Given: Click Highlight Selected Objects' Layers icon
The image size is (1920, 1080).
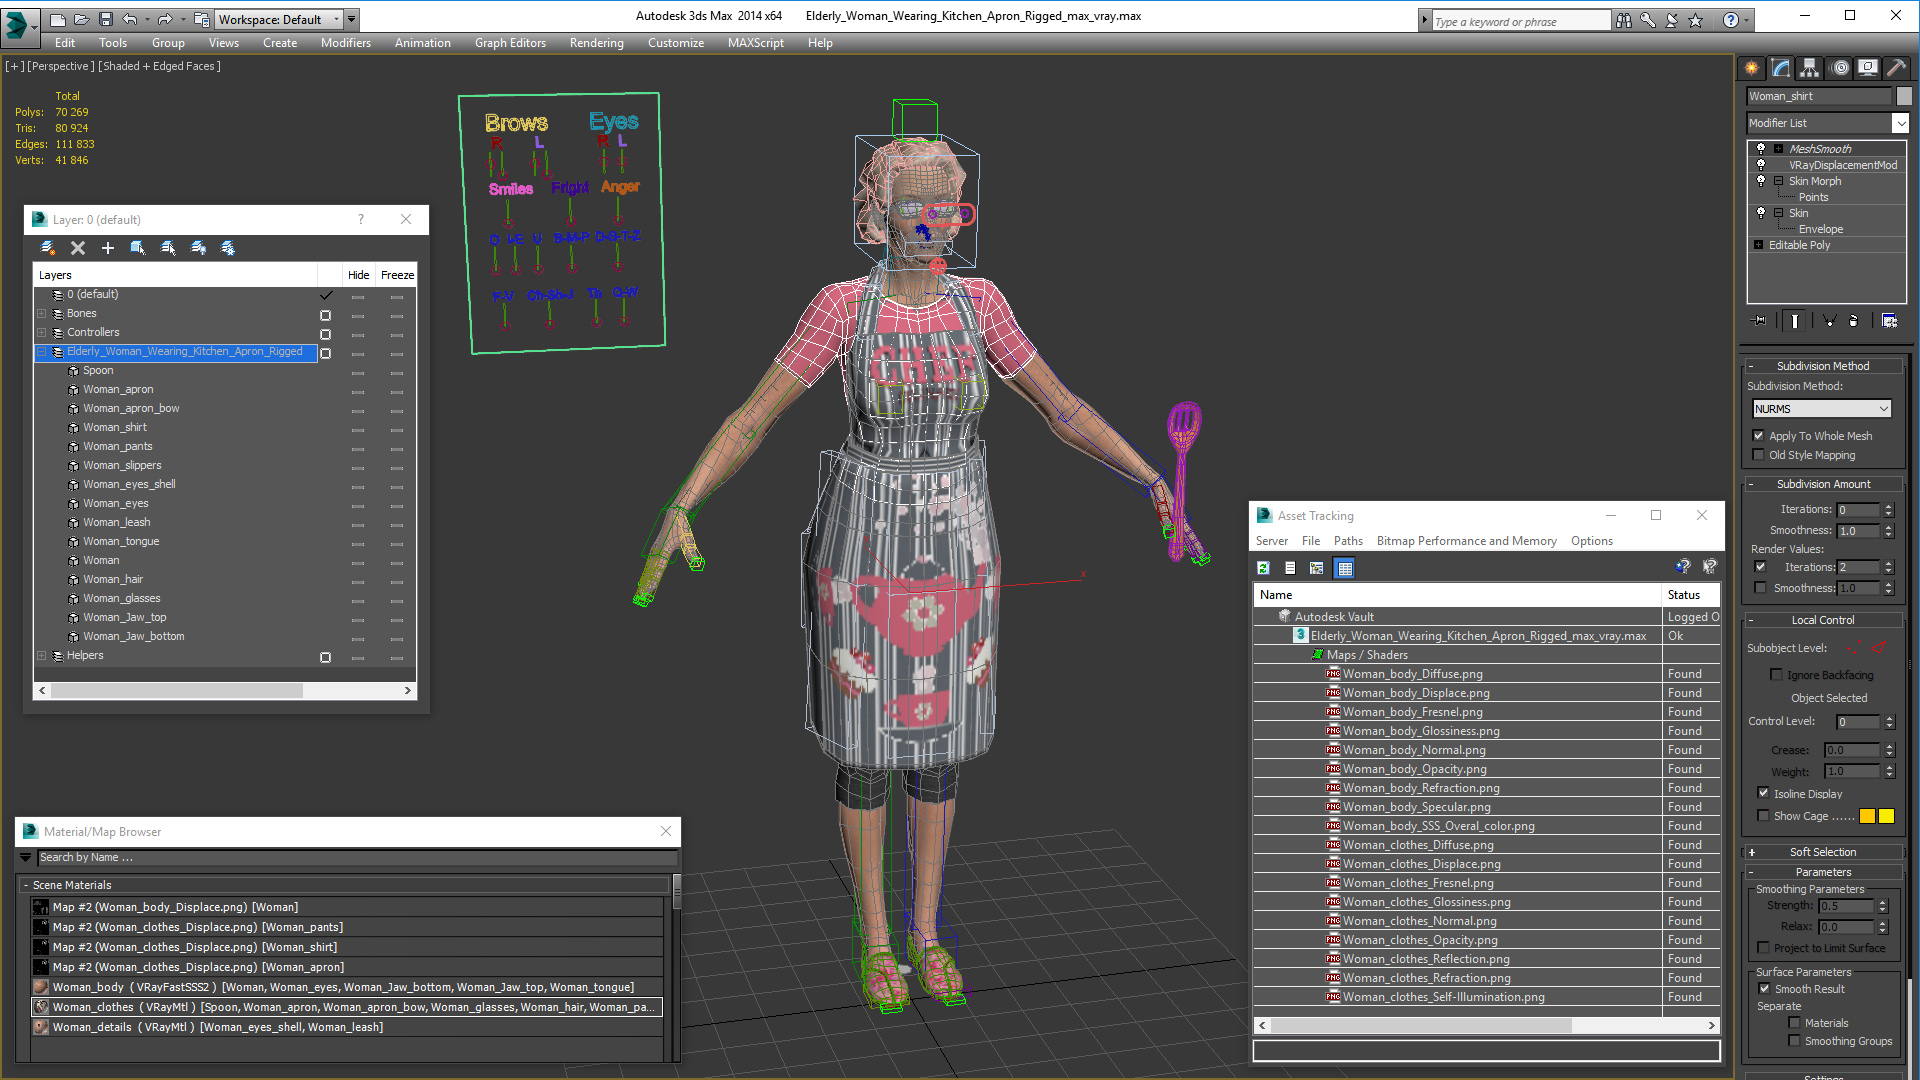Looking at the screenshot, I should click(x=168, y=248).
